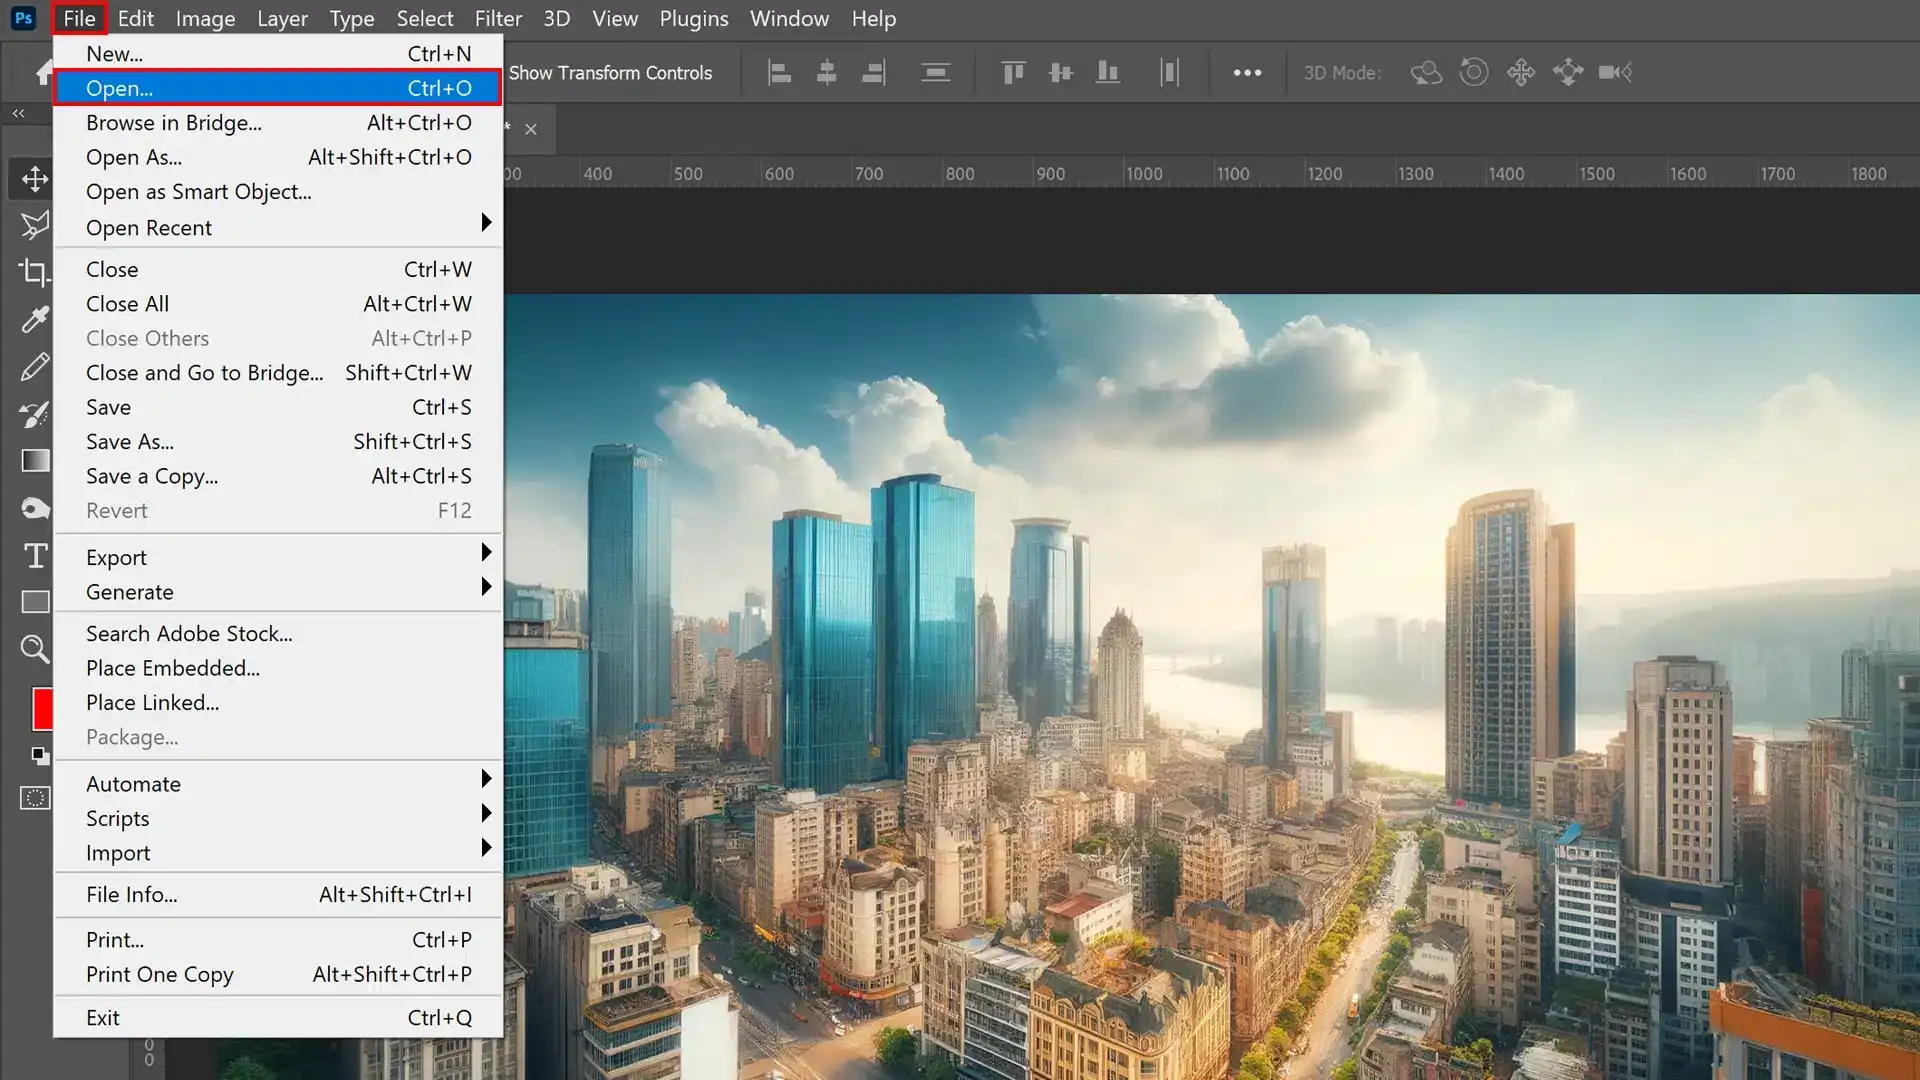Open the Layer menu

pyautogui.click(x=282, y=18)
